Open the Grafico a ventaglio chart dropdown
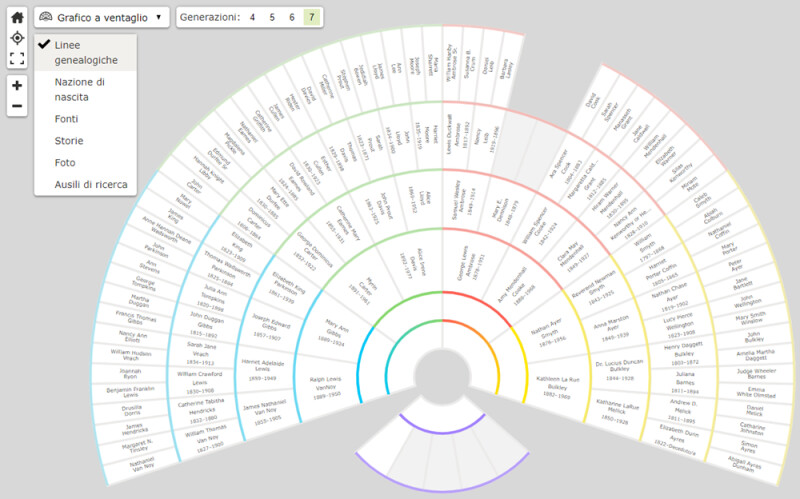 [x=102, y=17]
